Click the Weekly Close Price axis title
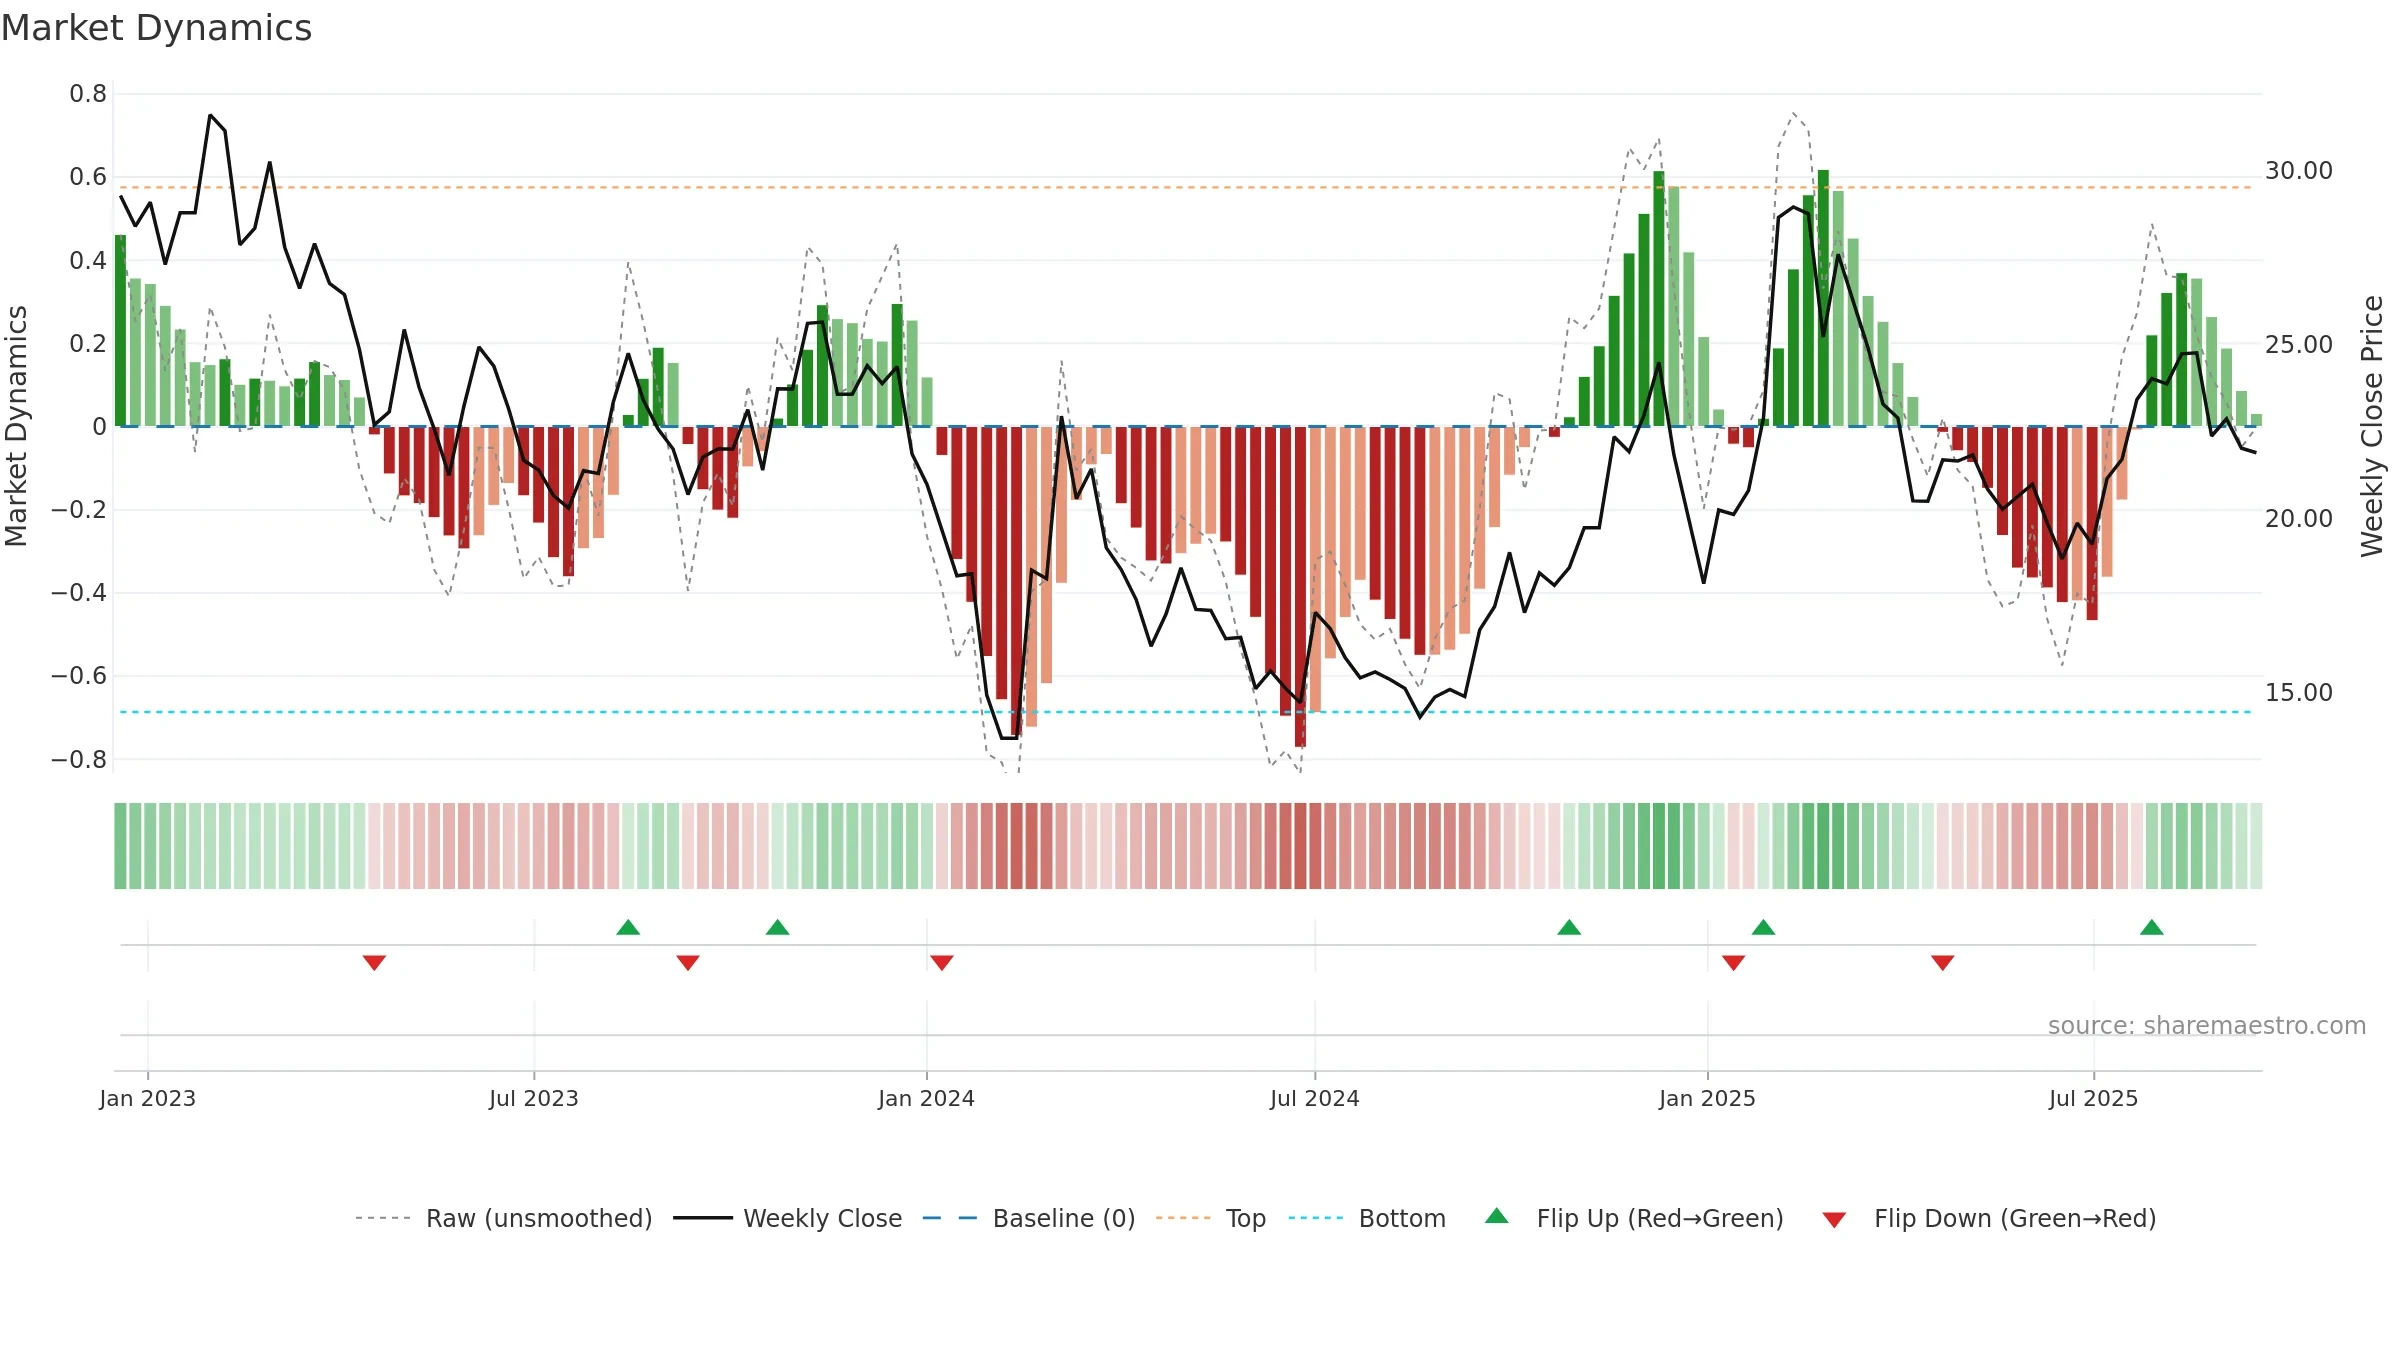Screen dimensions: 2400x1350 point(2372,426)
